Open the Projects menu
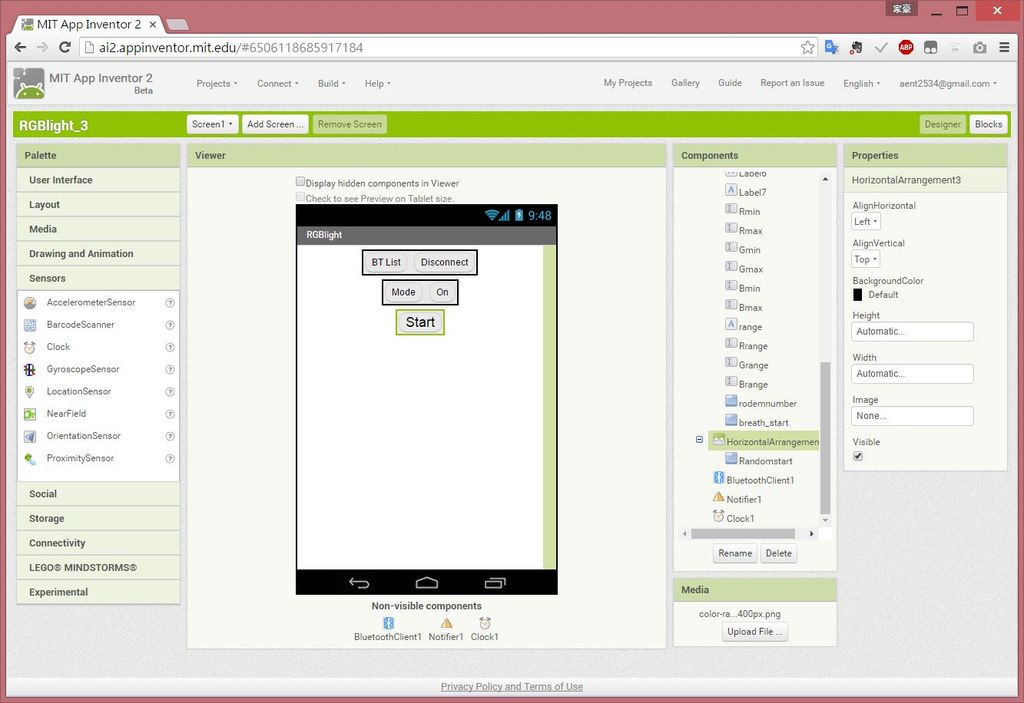Screen dimensions: 1024x703 click(217, 84)
